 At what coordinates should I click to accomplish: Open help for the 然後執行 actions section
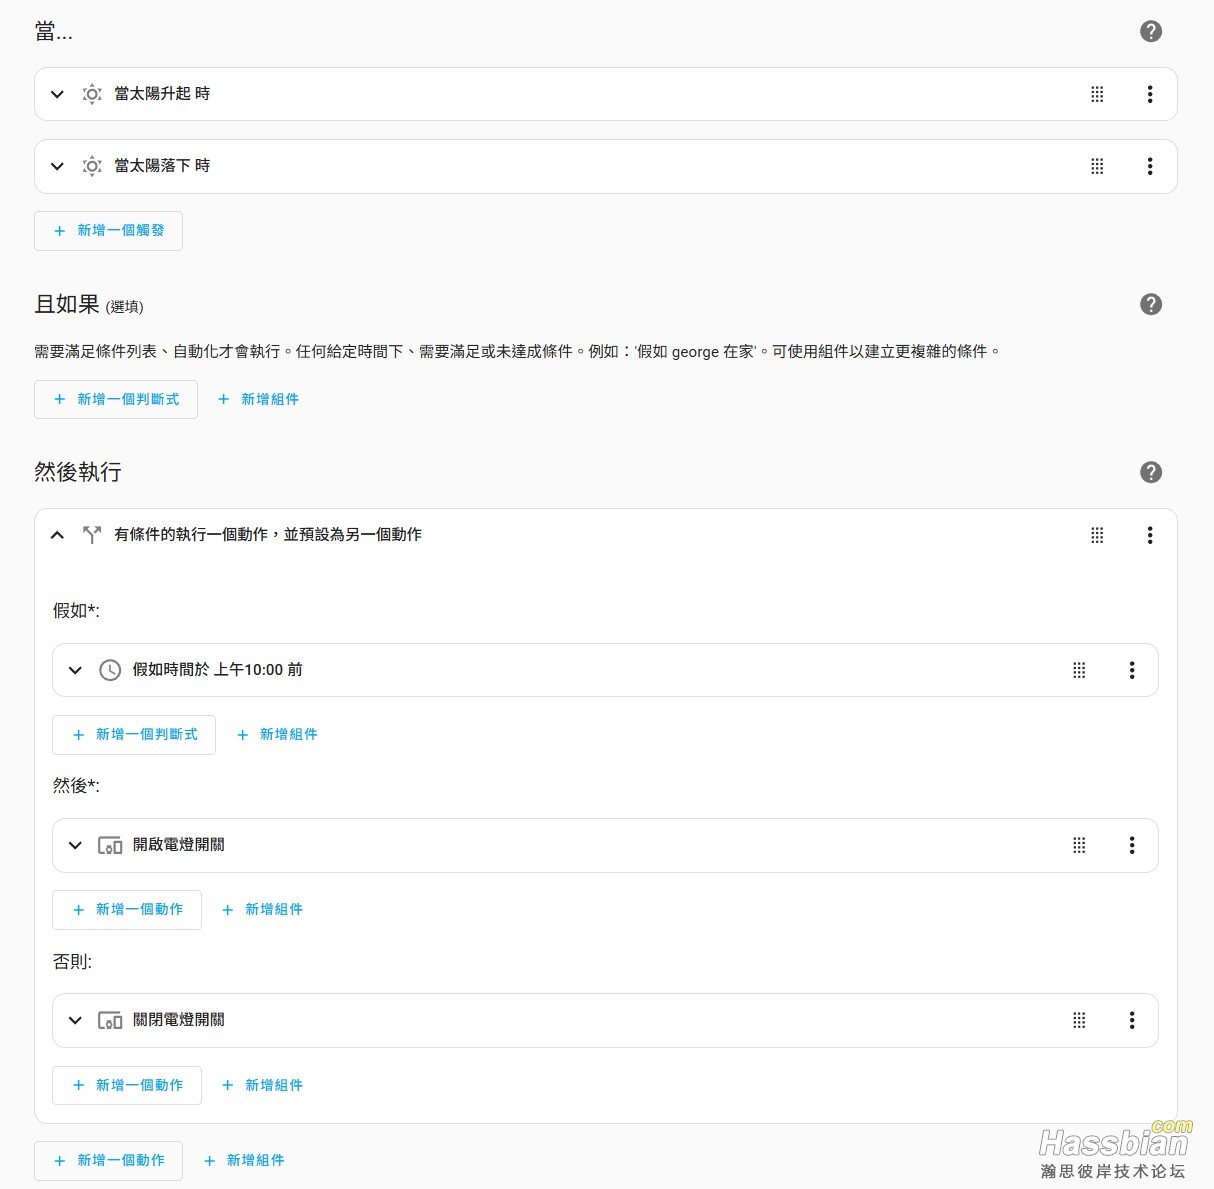click(x=1151, y=472)
